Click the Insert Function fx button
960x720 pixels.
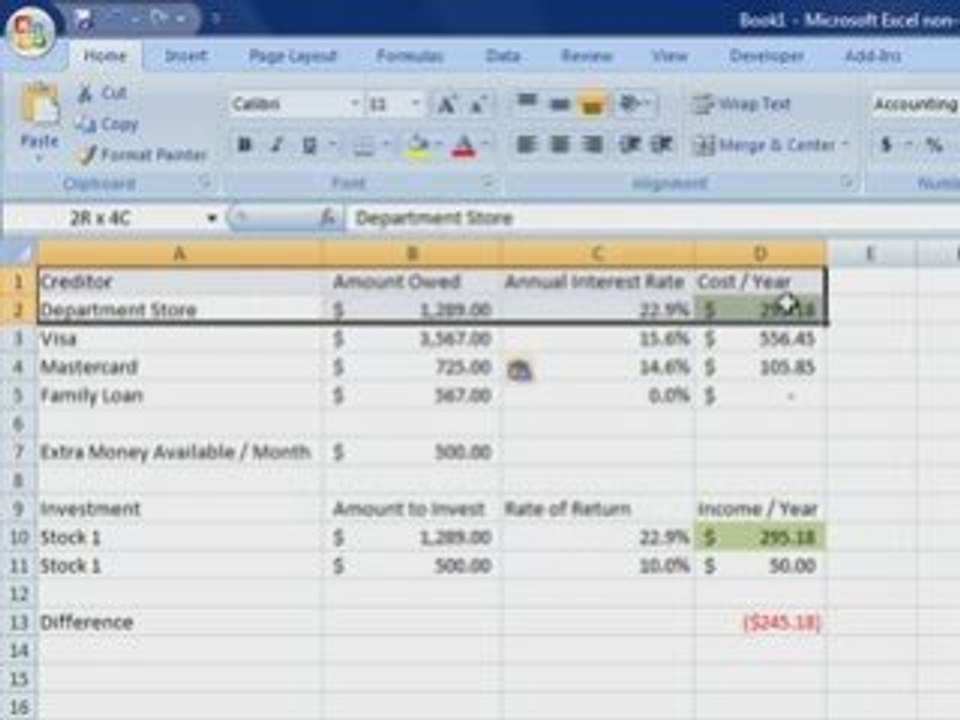(328, 217)
